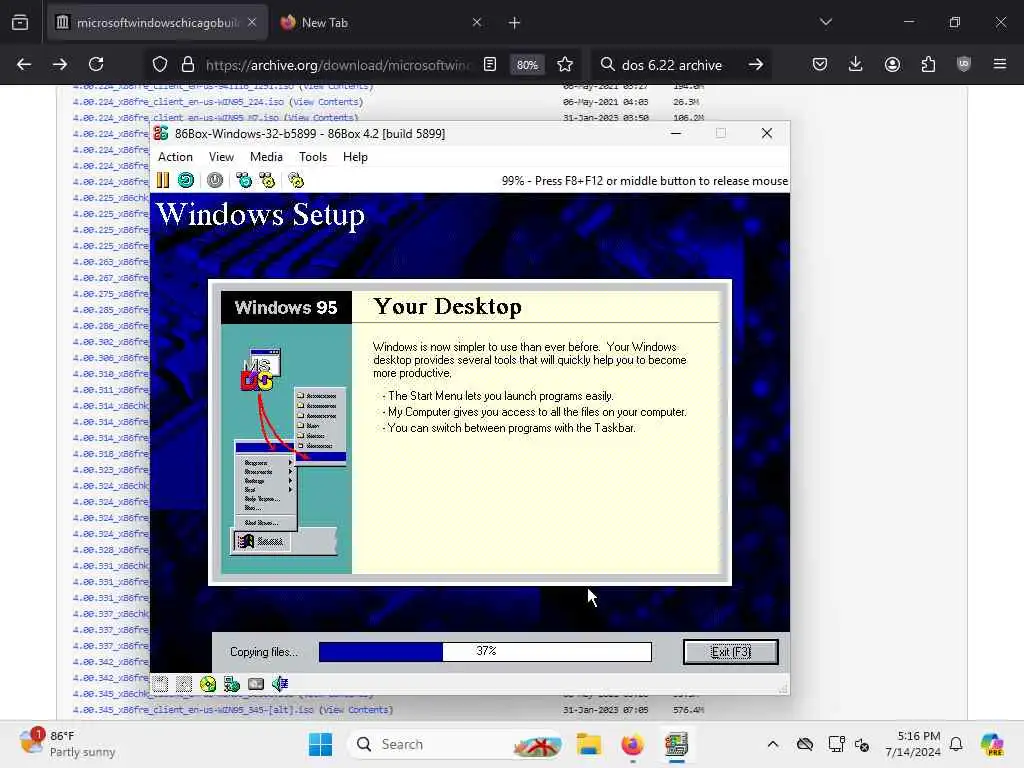Open the Tools menu in 86Box
The width and height of the screenshot is (1024, 768).
point(313,157)
